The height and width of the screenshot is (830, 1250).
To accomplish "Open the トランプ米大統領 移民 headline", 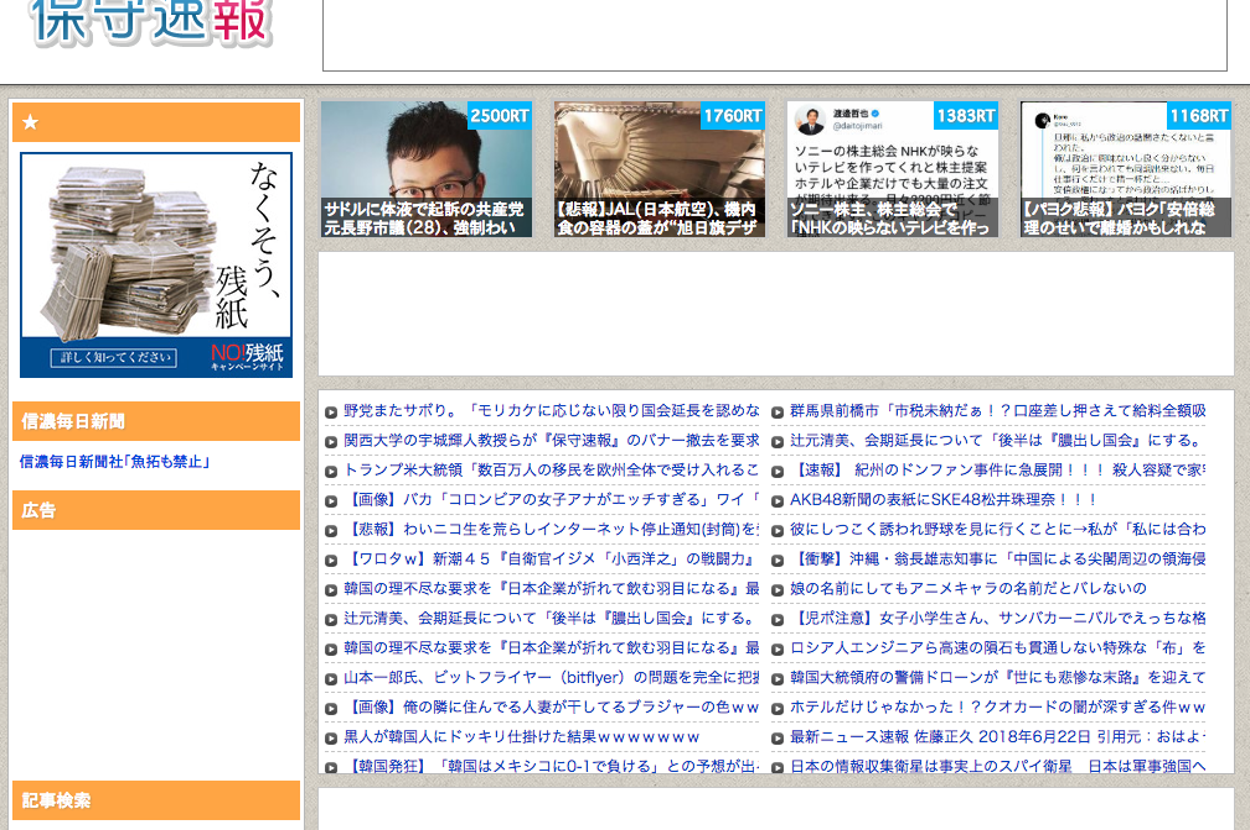I will pos(550,470).
